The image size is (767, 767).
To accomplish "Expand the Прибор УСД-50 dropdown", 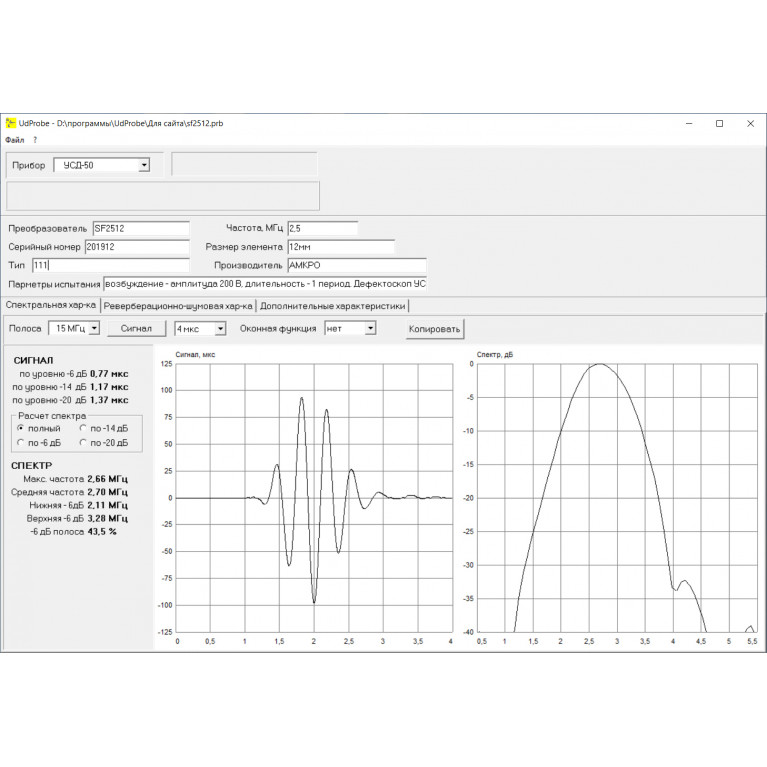I will point(144,165).
